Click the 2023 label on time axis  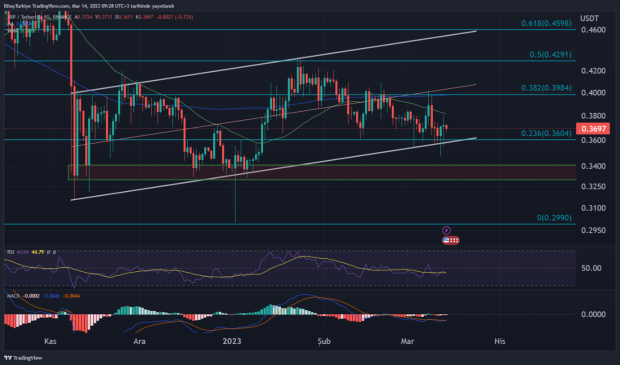point(232,341)
